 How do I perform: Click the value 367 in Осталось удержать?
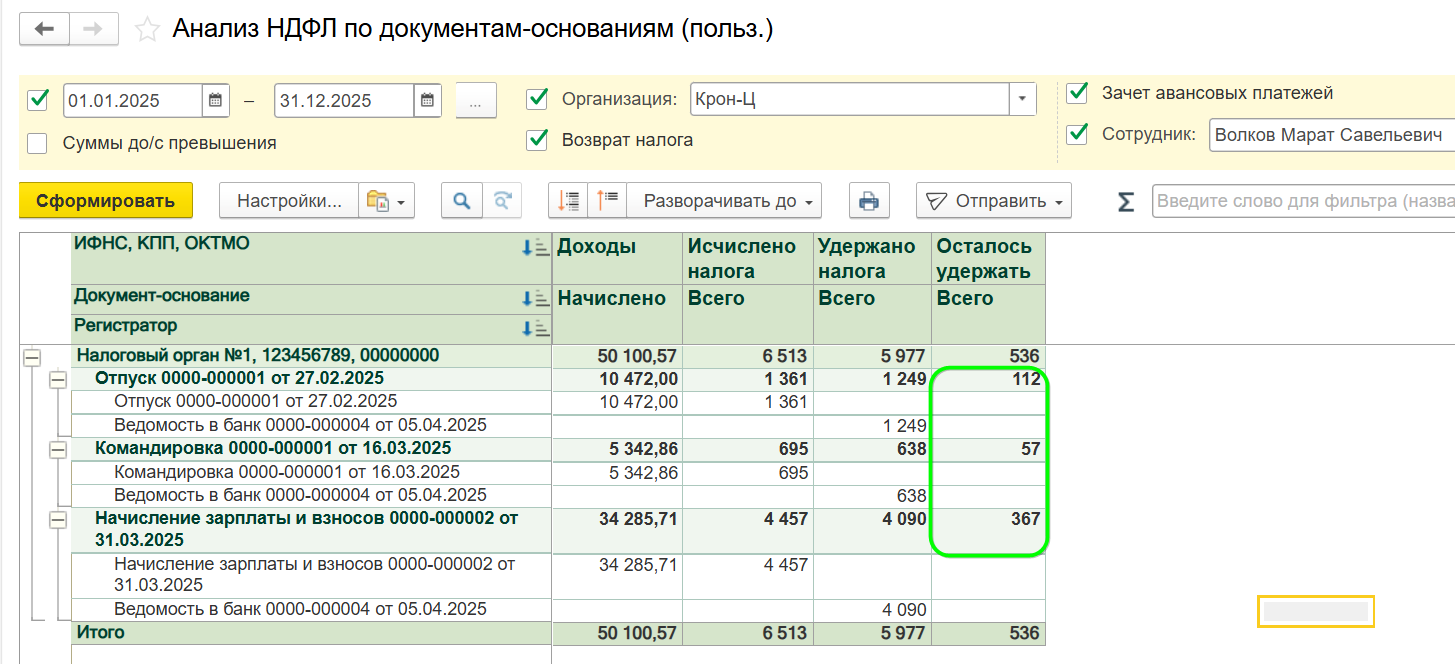tap(1025, 519)
